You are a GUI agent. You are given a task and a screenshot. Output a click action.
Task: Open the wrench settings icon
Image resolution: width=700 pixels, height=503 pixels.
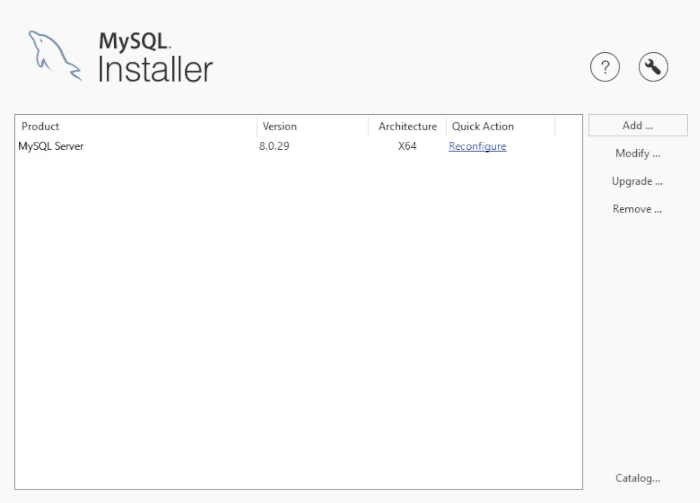[653, 67]
